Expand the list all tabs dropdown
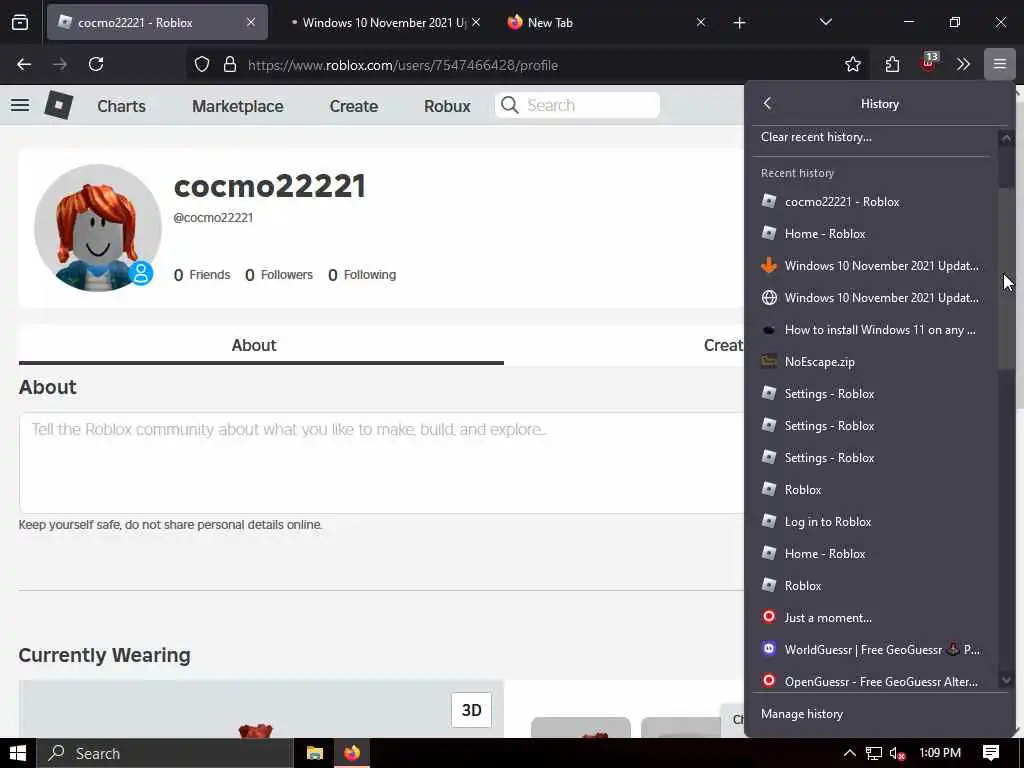The image size is (1024, 768). pyautogui.click(x=825, y=22)
